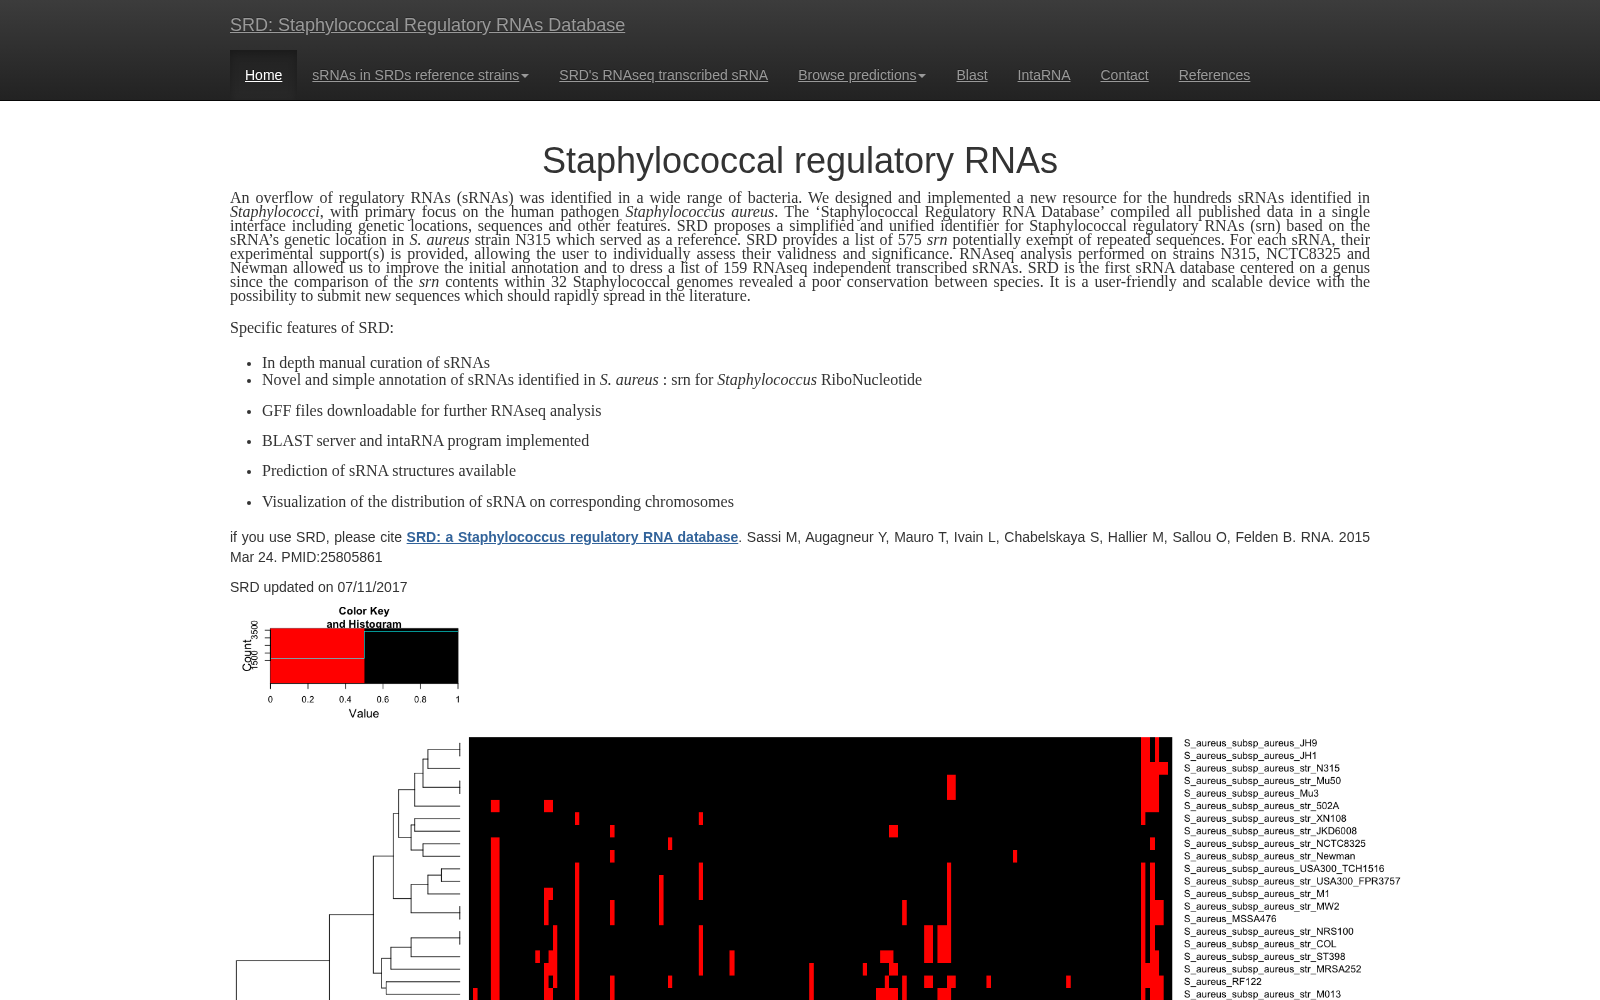Click the bullet In depth manual curation of sRNAs
The width and height of the screenshot is (1600, 1000).
pos(376,363)
